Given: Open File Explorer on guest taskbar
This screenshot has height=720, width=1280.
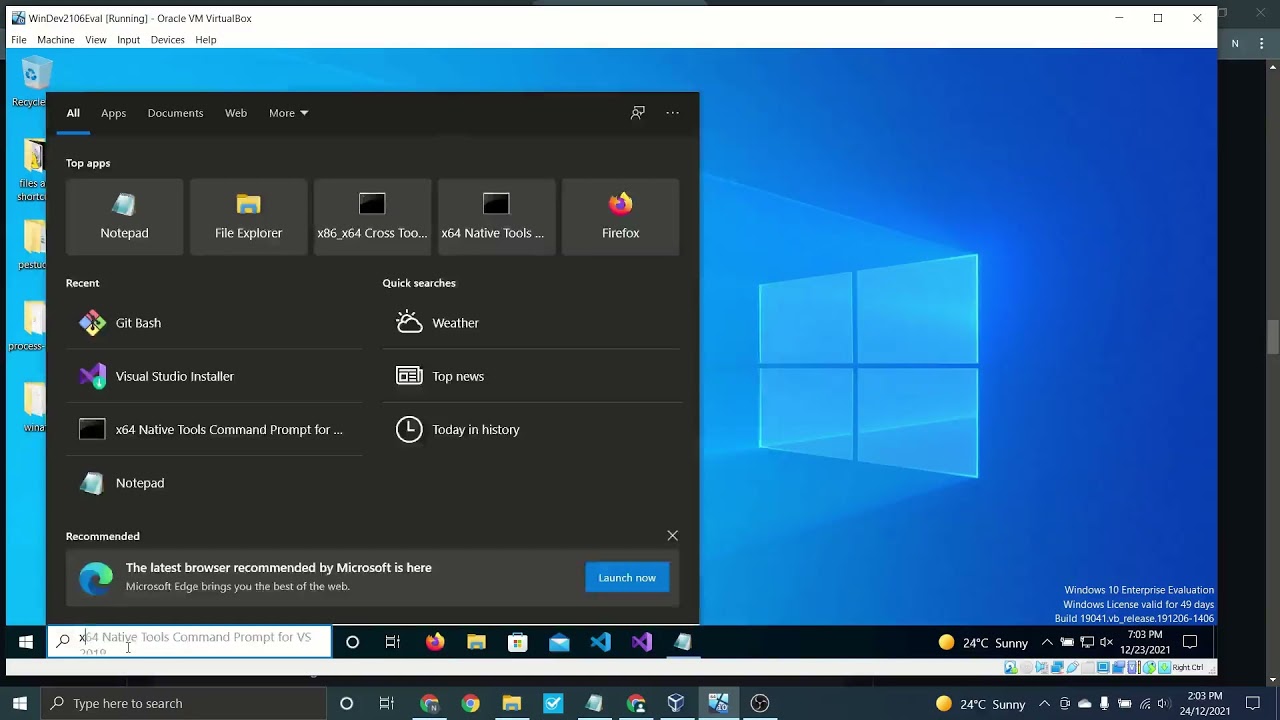Looking at the screenshot, I should click(476, 642).
